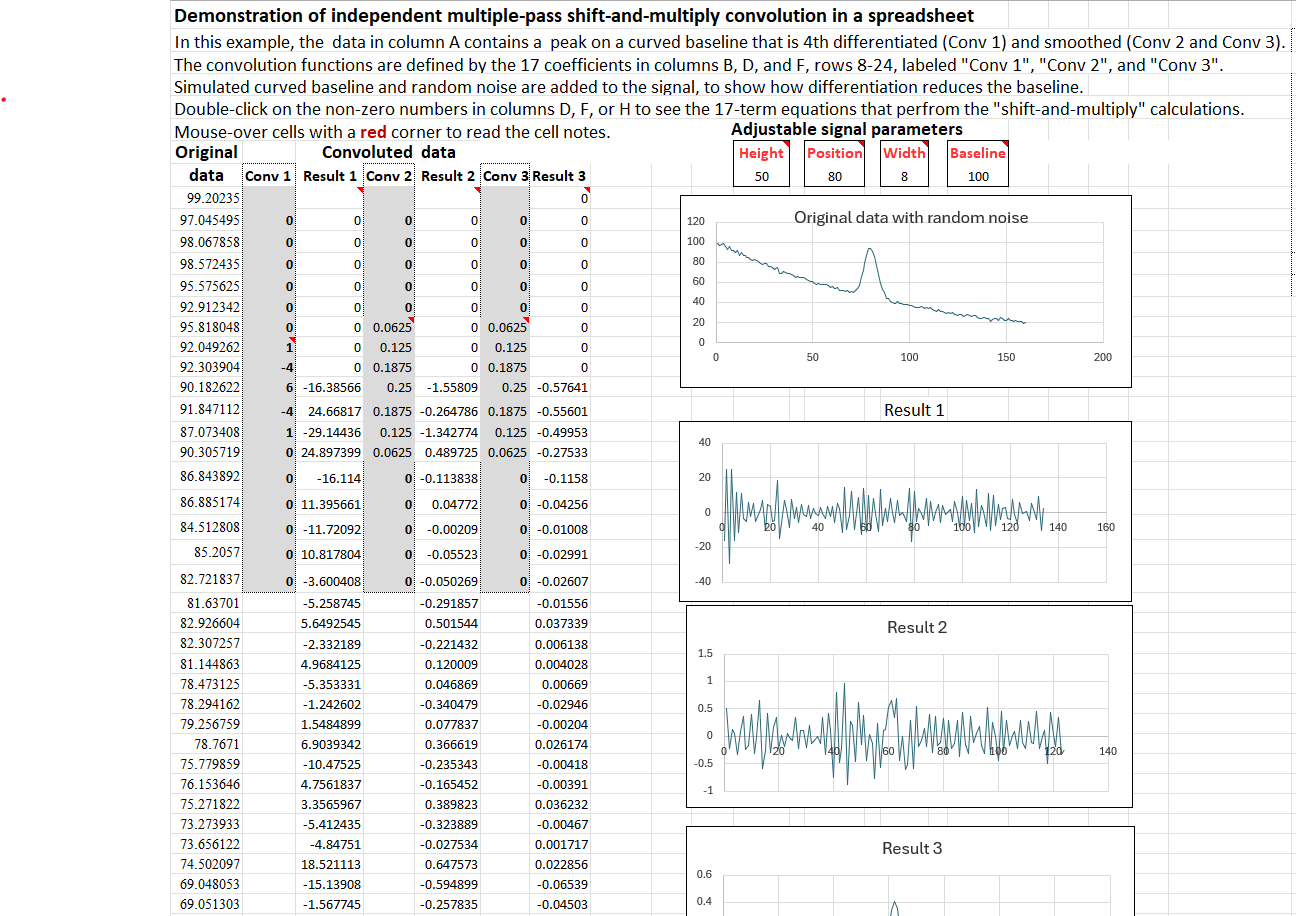The width and height of the screenshot is (1296, 916).
Task: Click the Result 3 chart title
Action: tap(911, 848)
